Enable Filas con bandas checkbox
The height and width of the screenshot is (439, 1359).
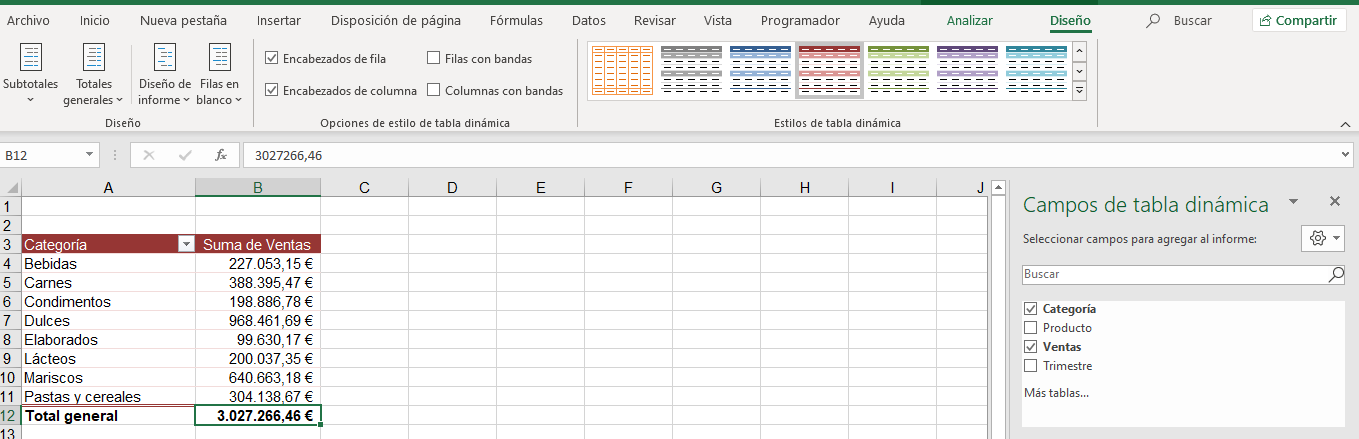point(434,59)
